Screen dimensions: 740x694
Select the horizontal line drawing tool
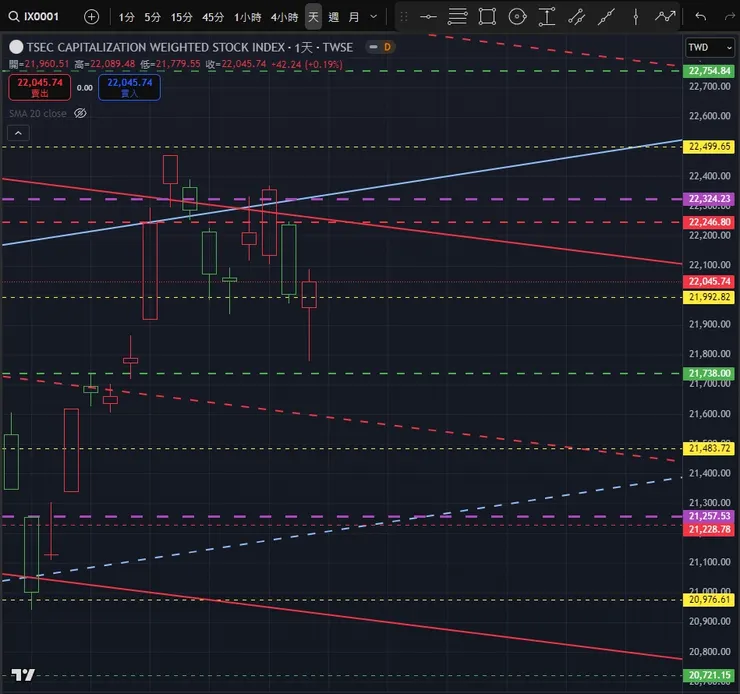[428, 17]
